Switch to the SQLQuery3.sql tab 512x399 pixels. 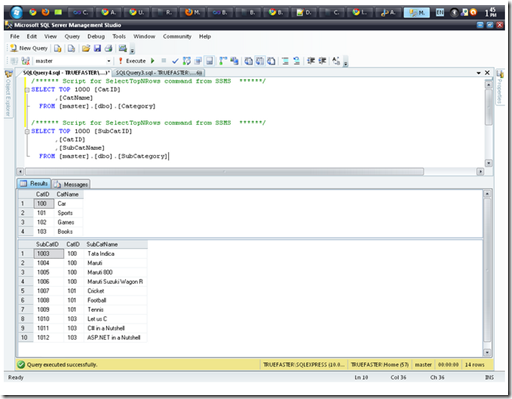(x=159, y=73)
